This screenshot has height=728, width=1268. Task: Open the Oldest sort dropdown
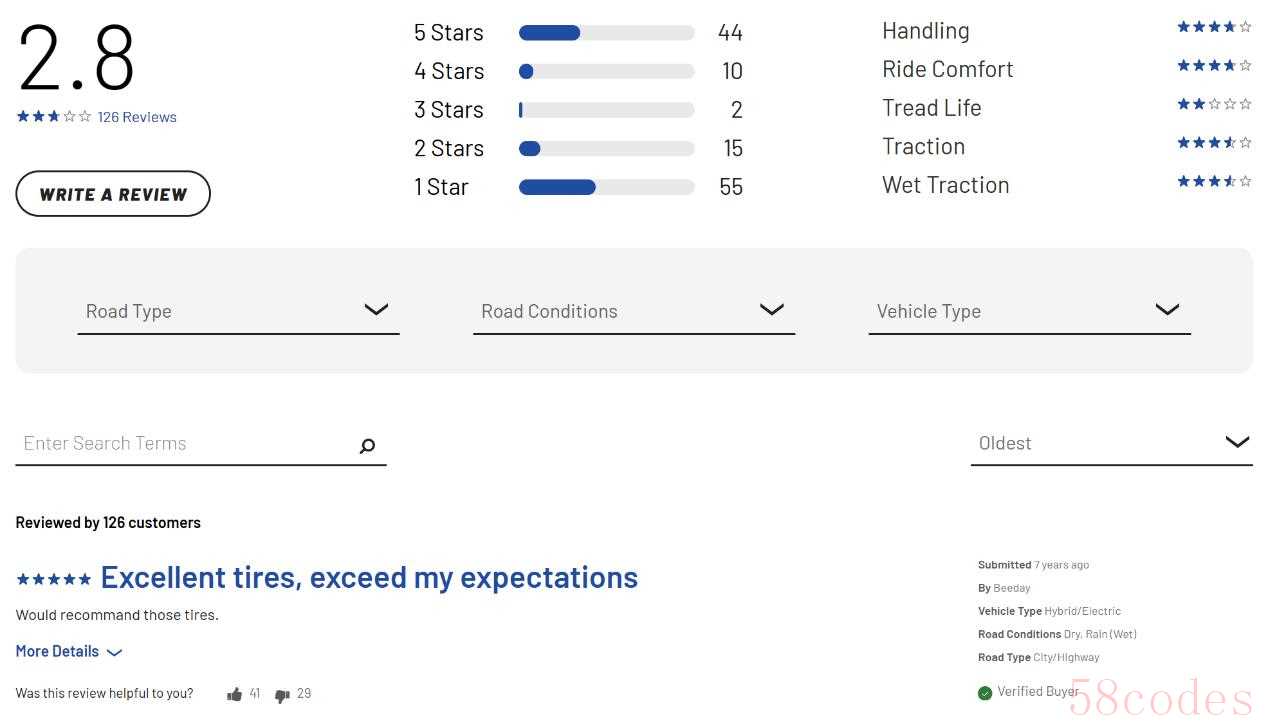1111,443
